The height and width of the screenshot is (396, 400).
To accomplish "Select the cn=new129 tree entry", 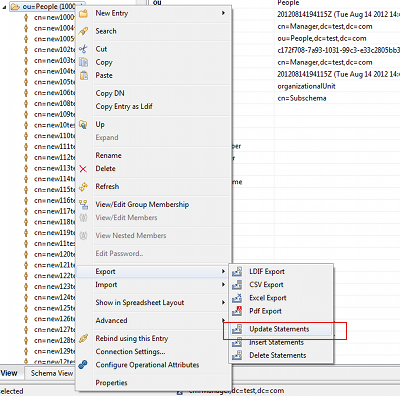I will [x=55, y=351].
